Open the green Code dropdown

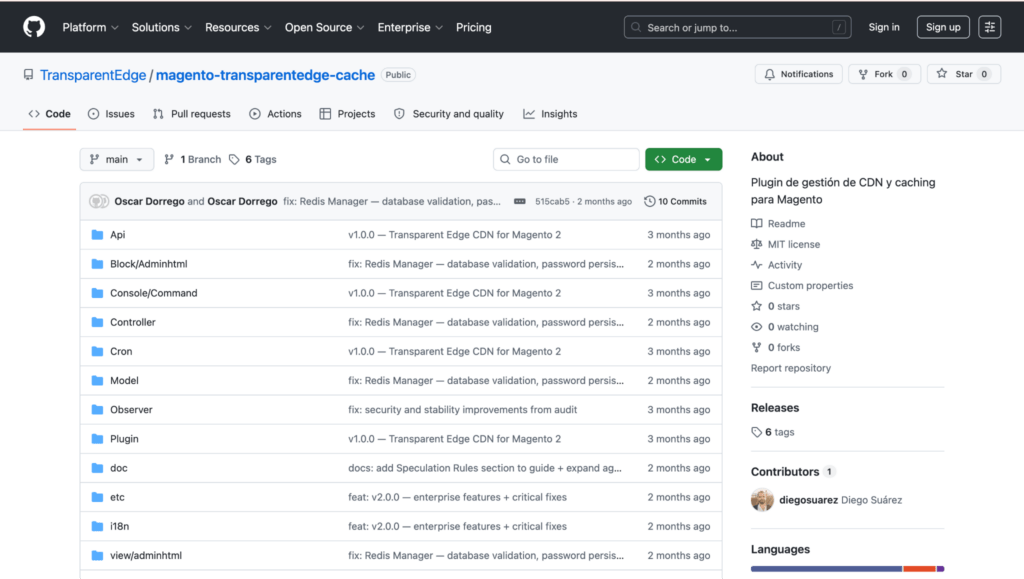683,159
